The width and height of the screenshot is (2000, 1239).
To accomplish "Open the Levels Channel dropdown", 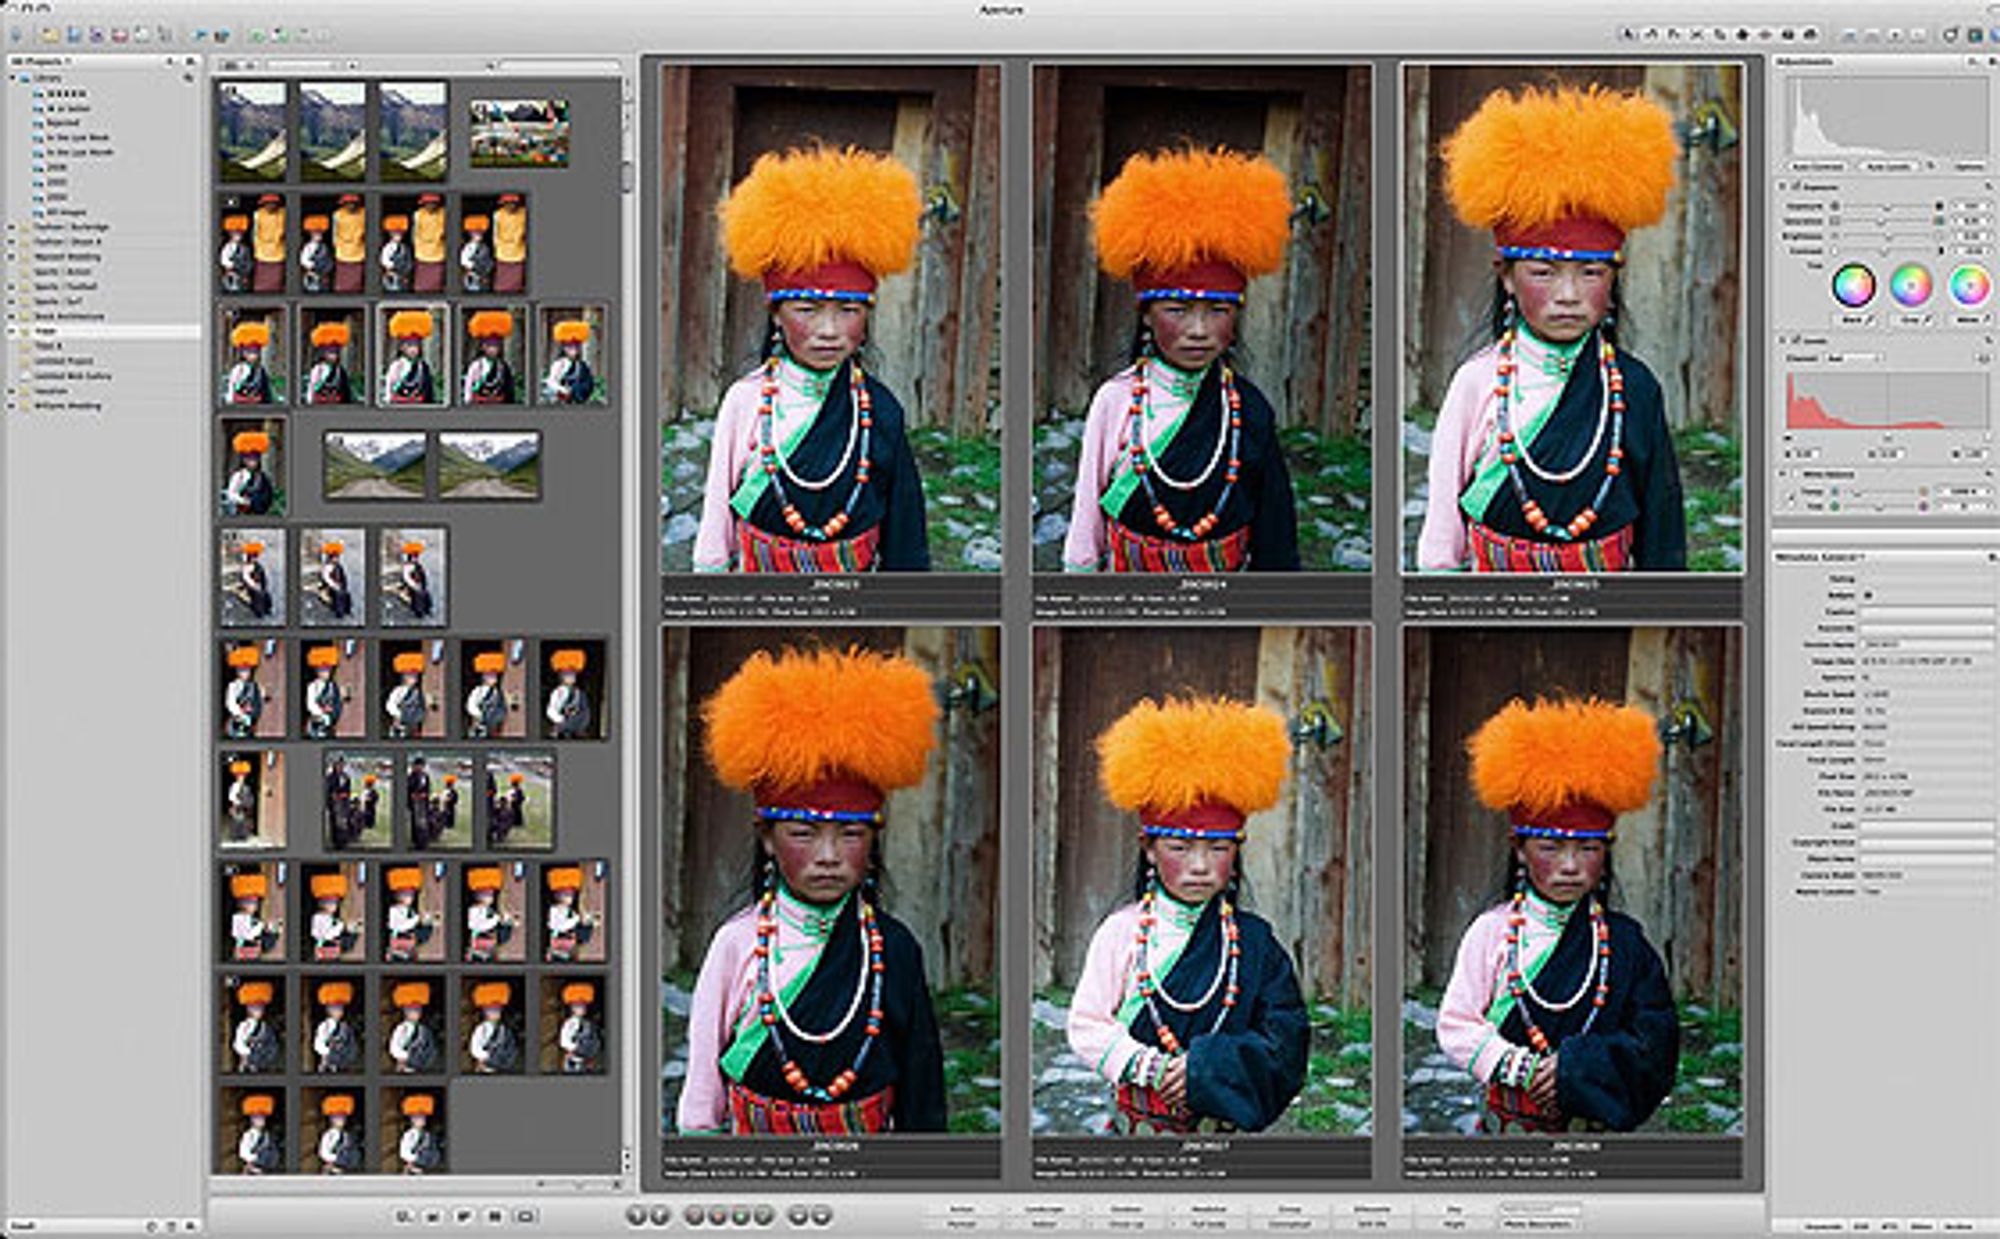I will point(1855,358).
